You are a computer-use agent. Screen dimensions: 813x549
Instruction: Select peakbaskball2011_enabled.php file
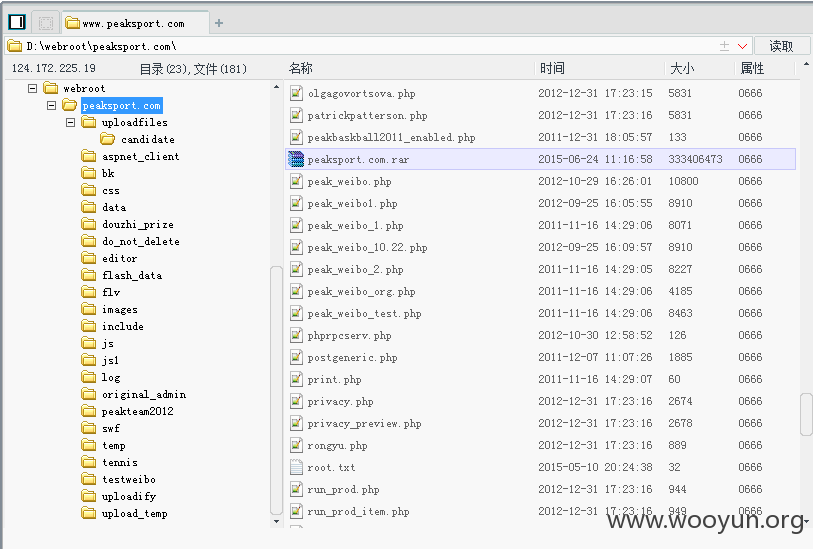pyautogui.click(x=391, y=137)
